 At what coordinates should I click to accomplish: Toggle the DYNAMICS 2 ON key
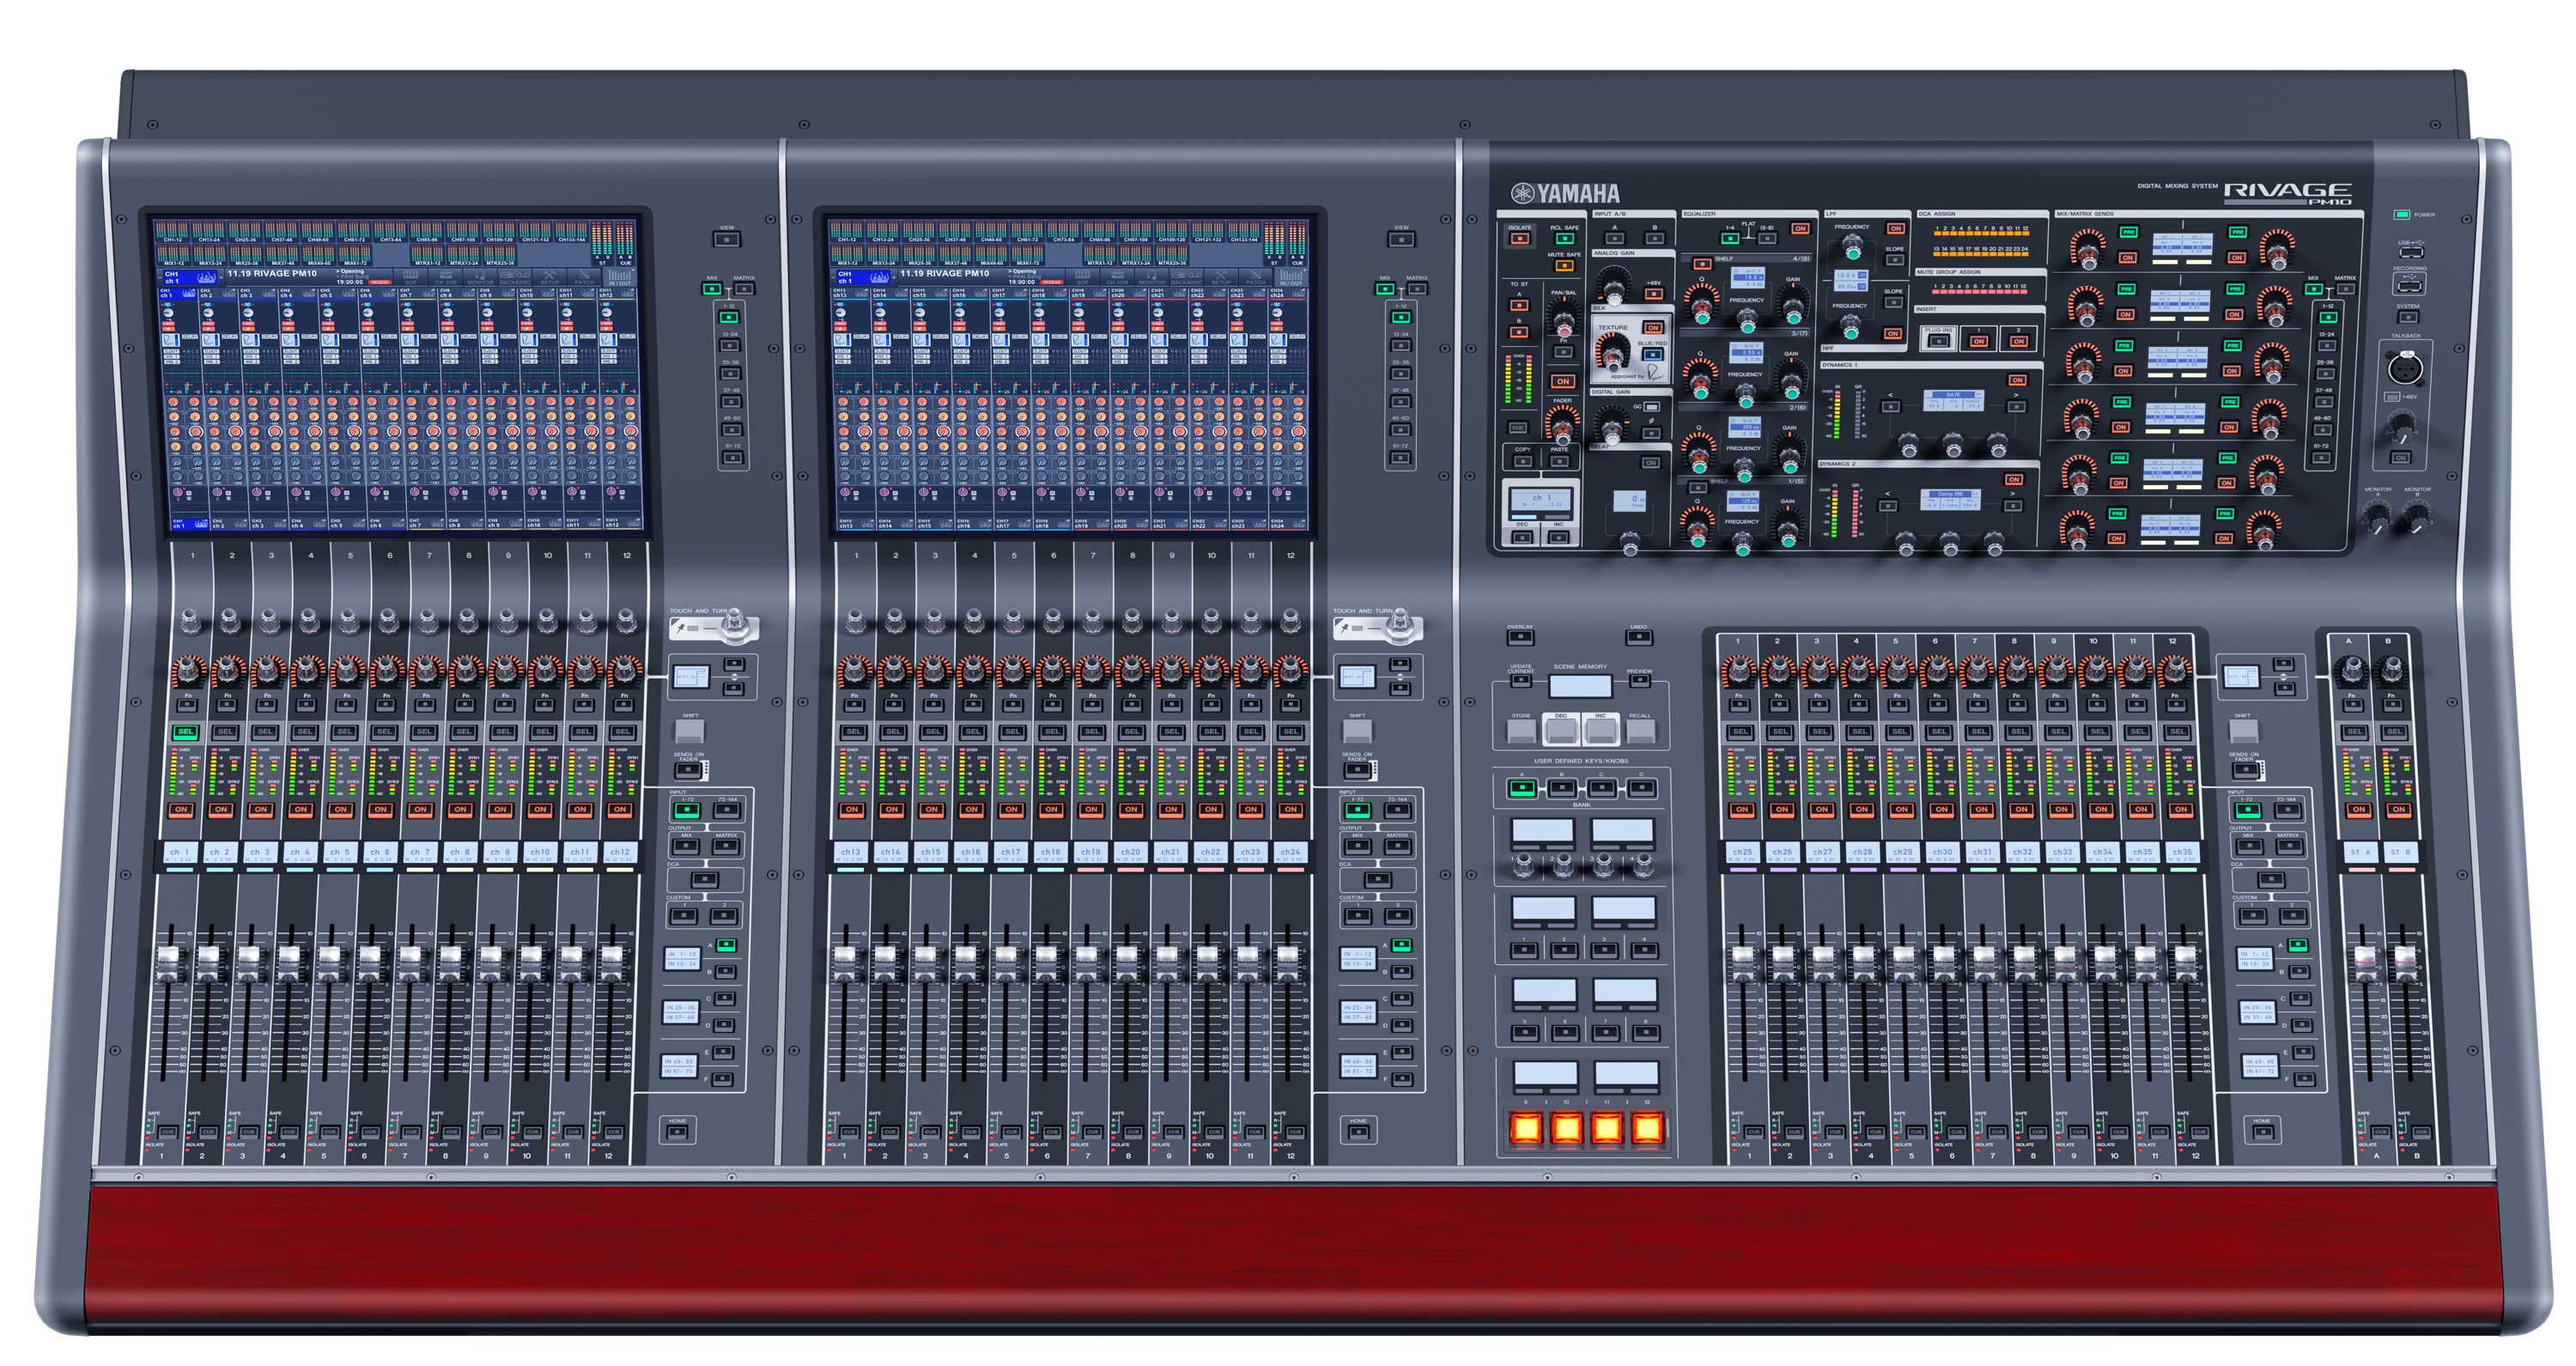tap(2014, 480)
